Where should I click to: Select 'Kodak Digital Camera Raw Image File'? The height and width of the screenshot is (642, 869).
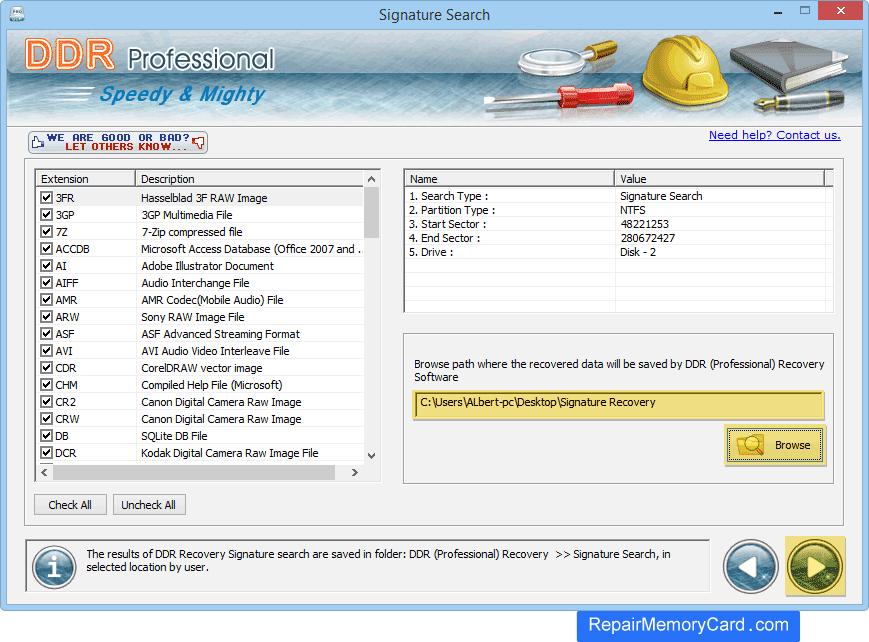coord(229,453)
